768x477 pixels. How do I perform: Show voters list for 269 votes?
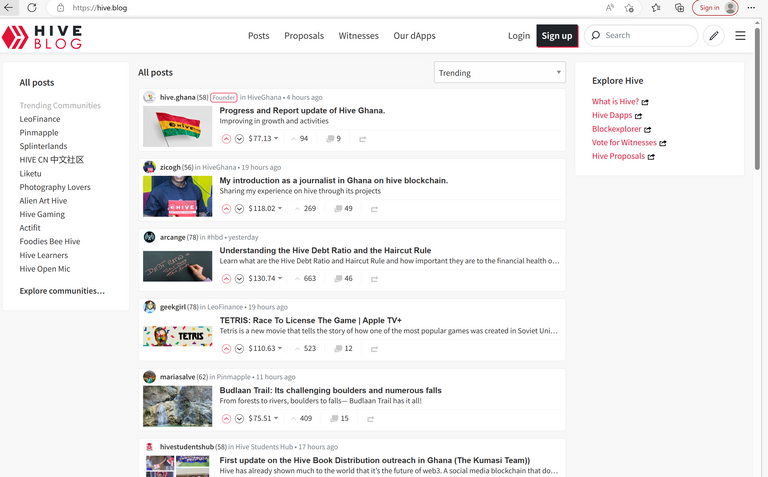(305, 209)
